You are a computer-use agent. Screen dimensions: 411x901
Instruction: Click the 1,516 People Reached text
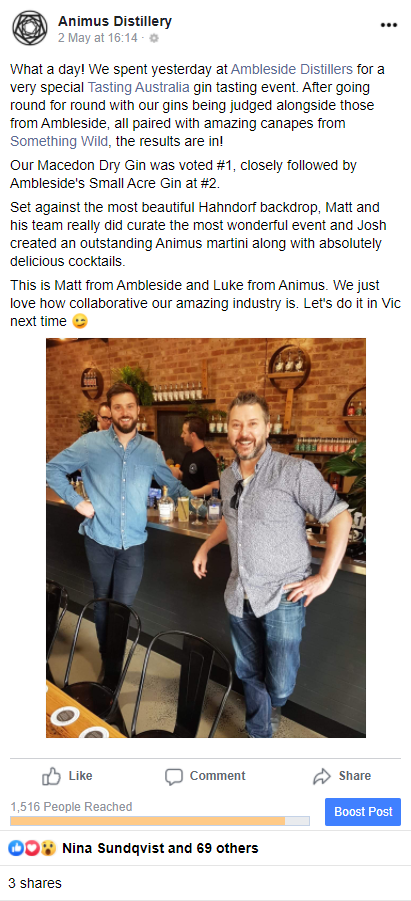(x=71, y=806)
